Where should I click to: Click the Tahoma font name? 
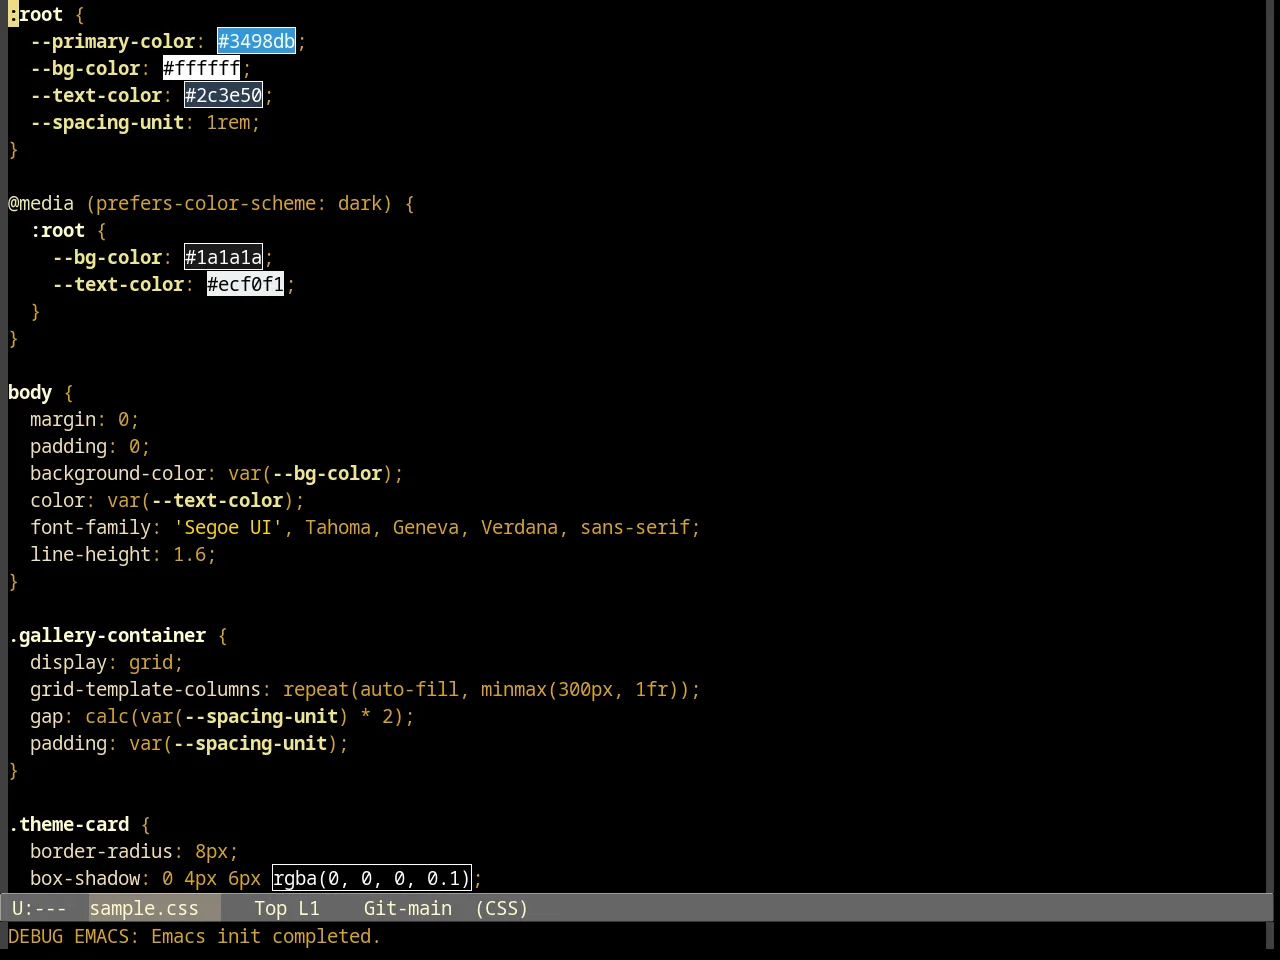coord(338,527)
